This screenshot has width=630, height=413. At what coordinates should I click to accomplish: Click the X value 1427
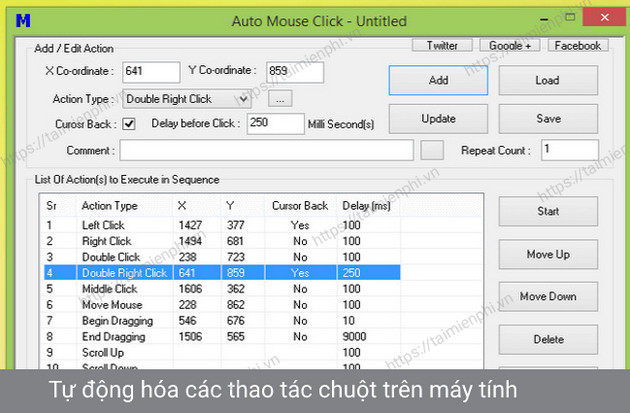point(190,225)
